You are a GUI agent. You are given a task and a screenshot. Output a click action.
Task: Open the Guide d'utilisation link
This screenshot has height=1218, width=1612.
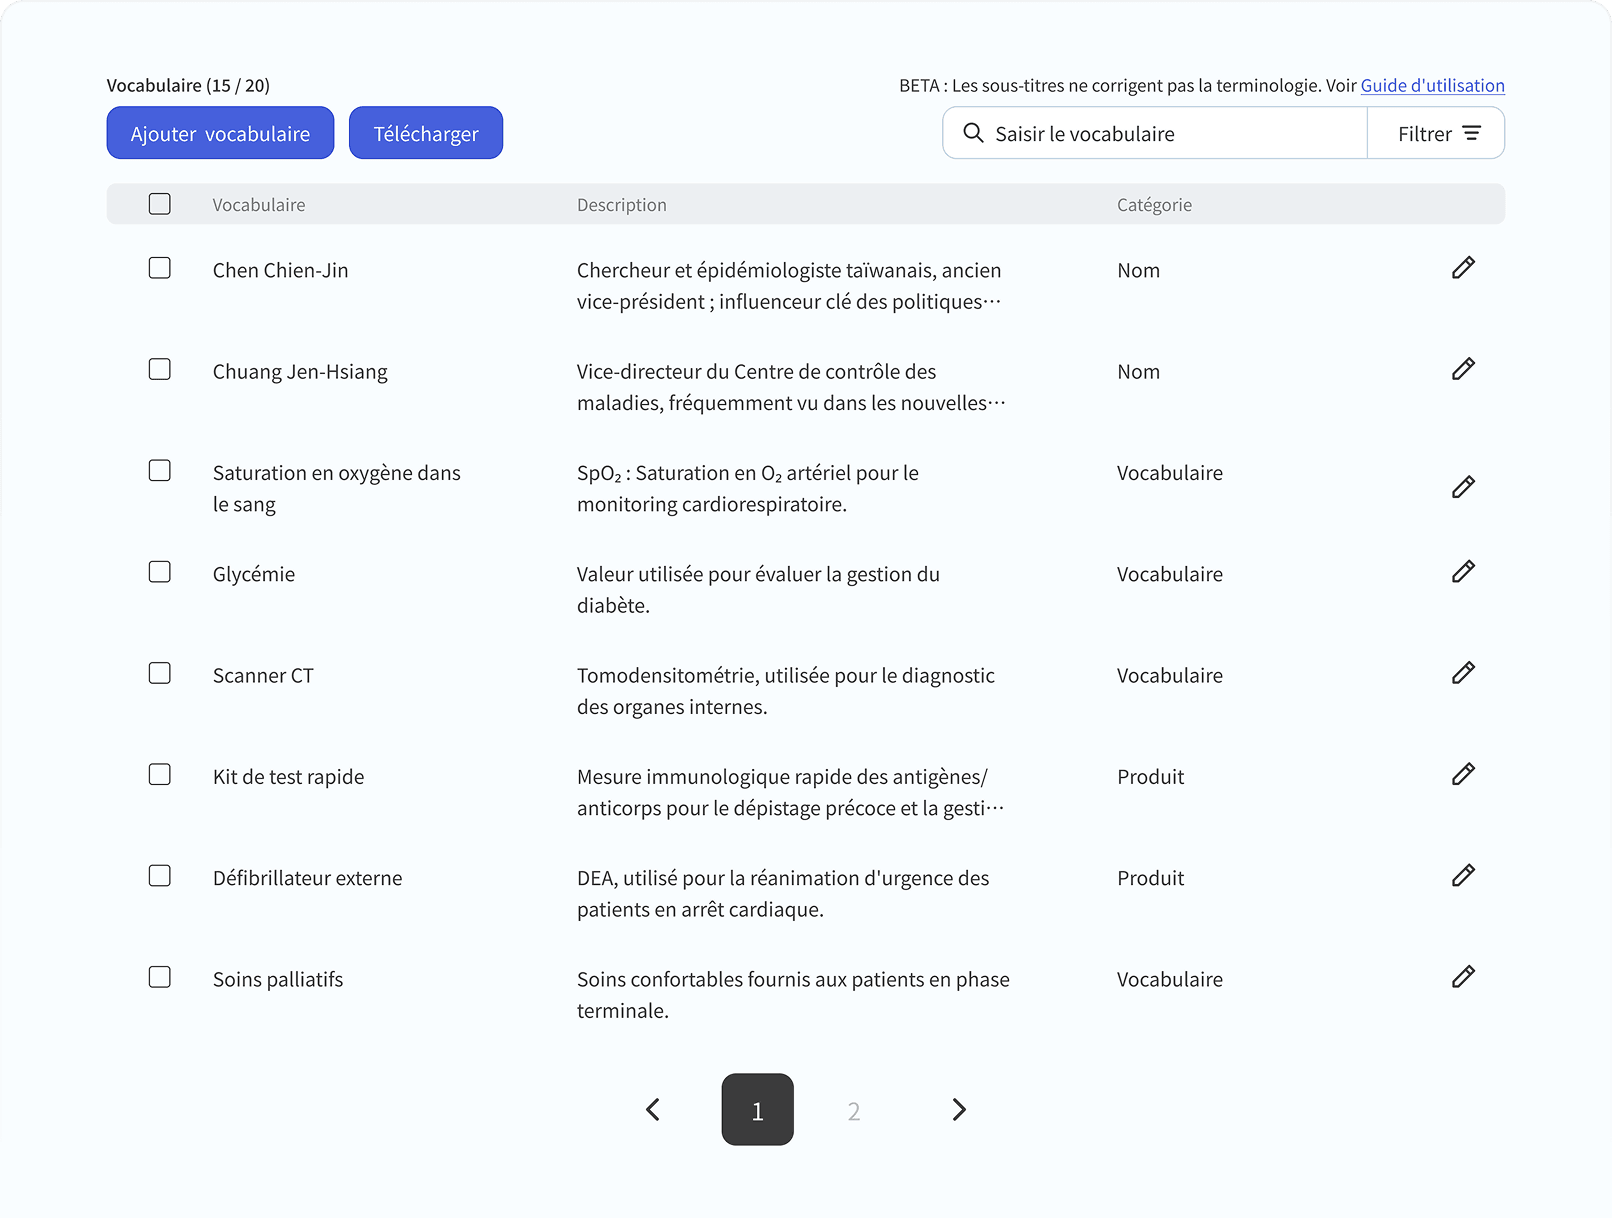[1432, 86]
